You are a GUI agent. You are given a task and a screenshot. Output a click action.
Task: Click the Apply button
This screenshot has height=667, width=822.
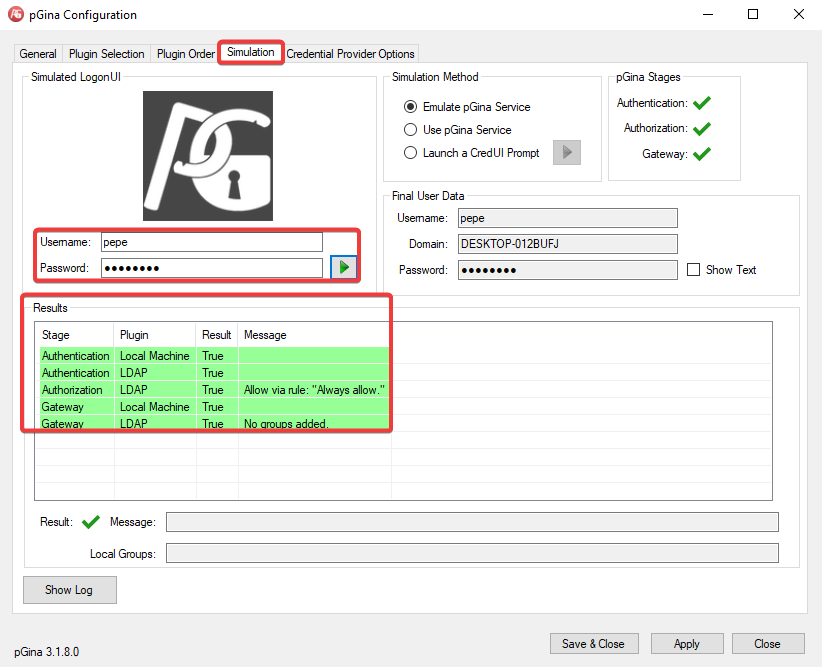(x=687, y=644)
